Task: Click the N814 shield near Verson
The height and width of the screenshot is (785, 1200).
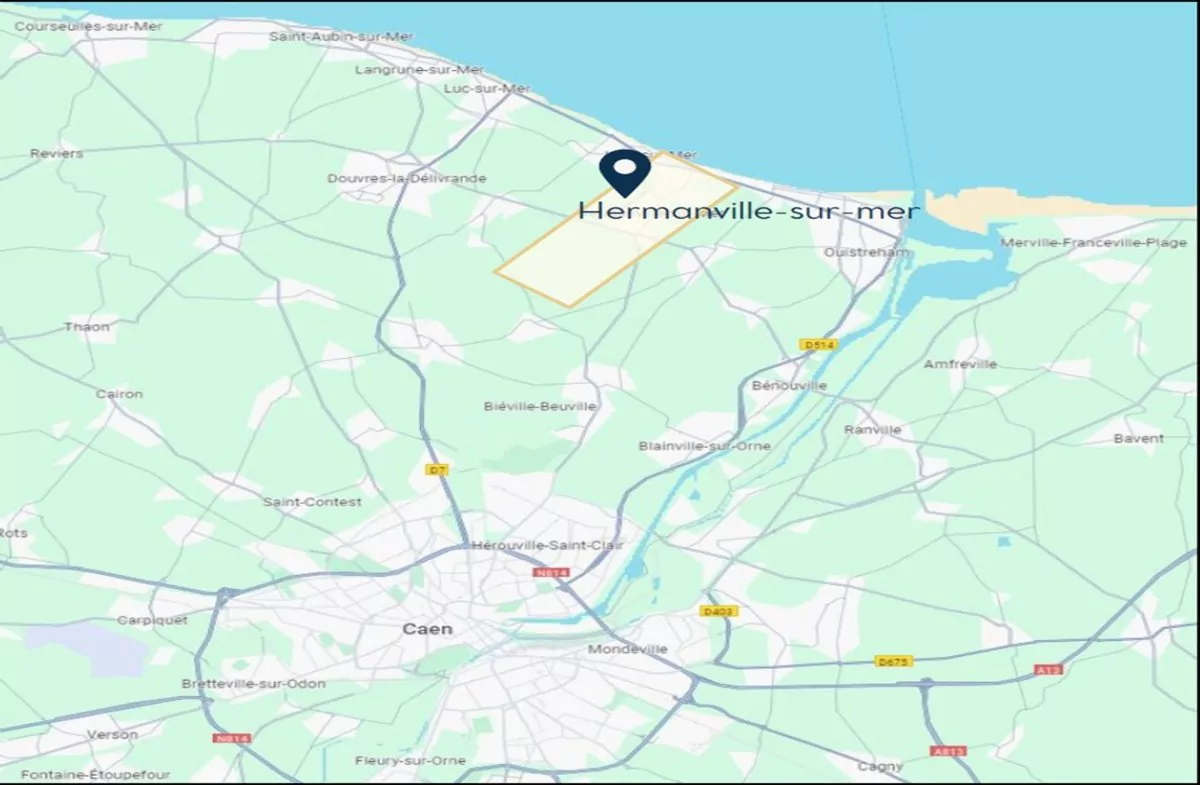Action: click(x=231, y=738)
